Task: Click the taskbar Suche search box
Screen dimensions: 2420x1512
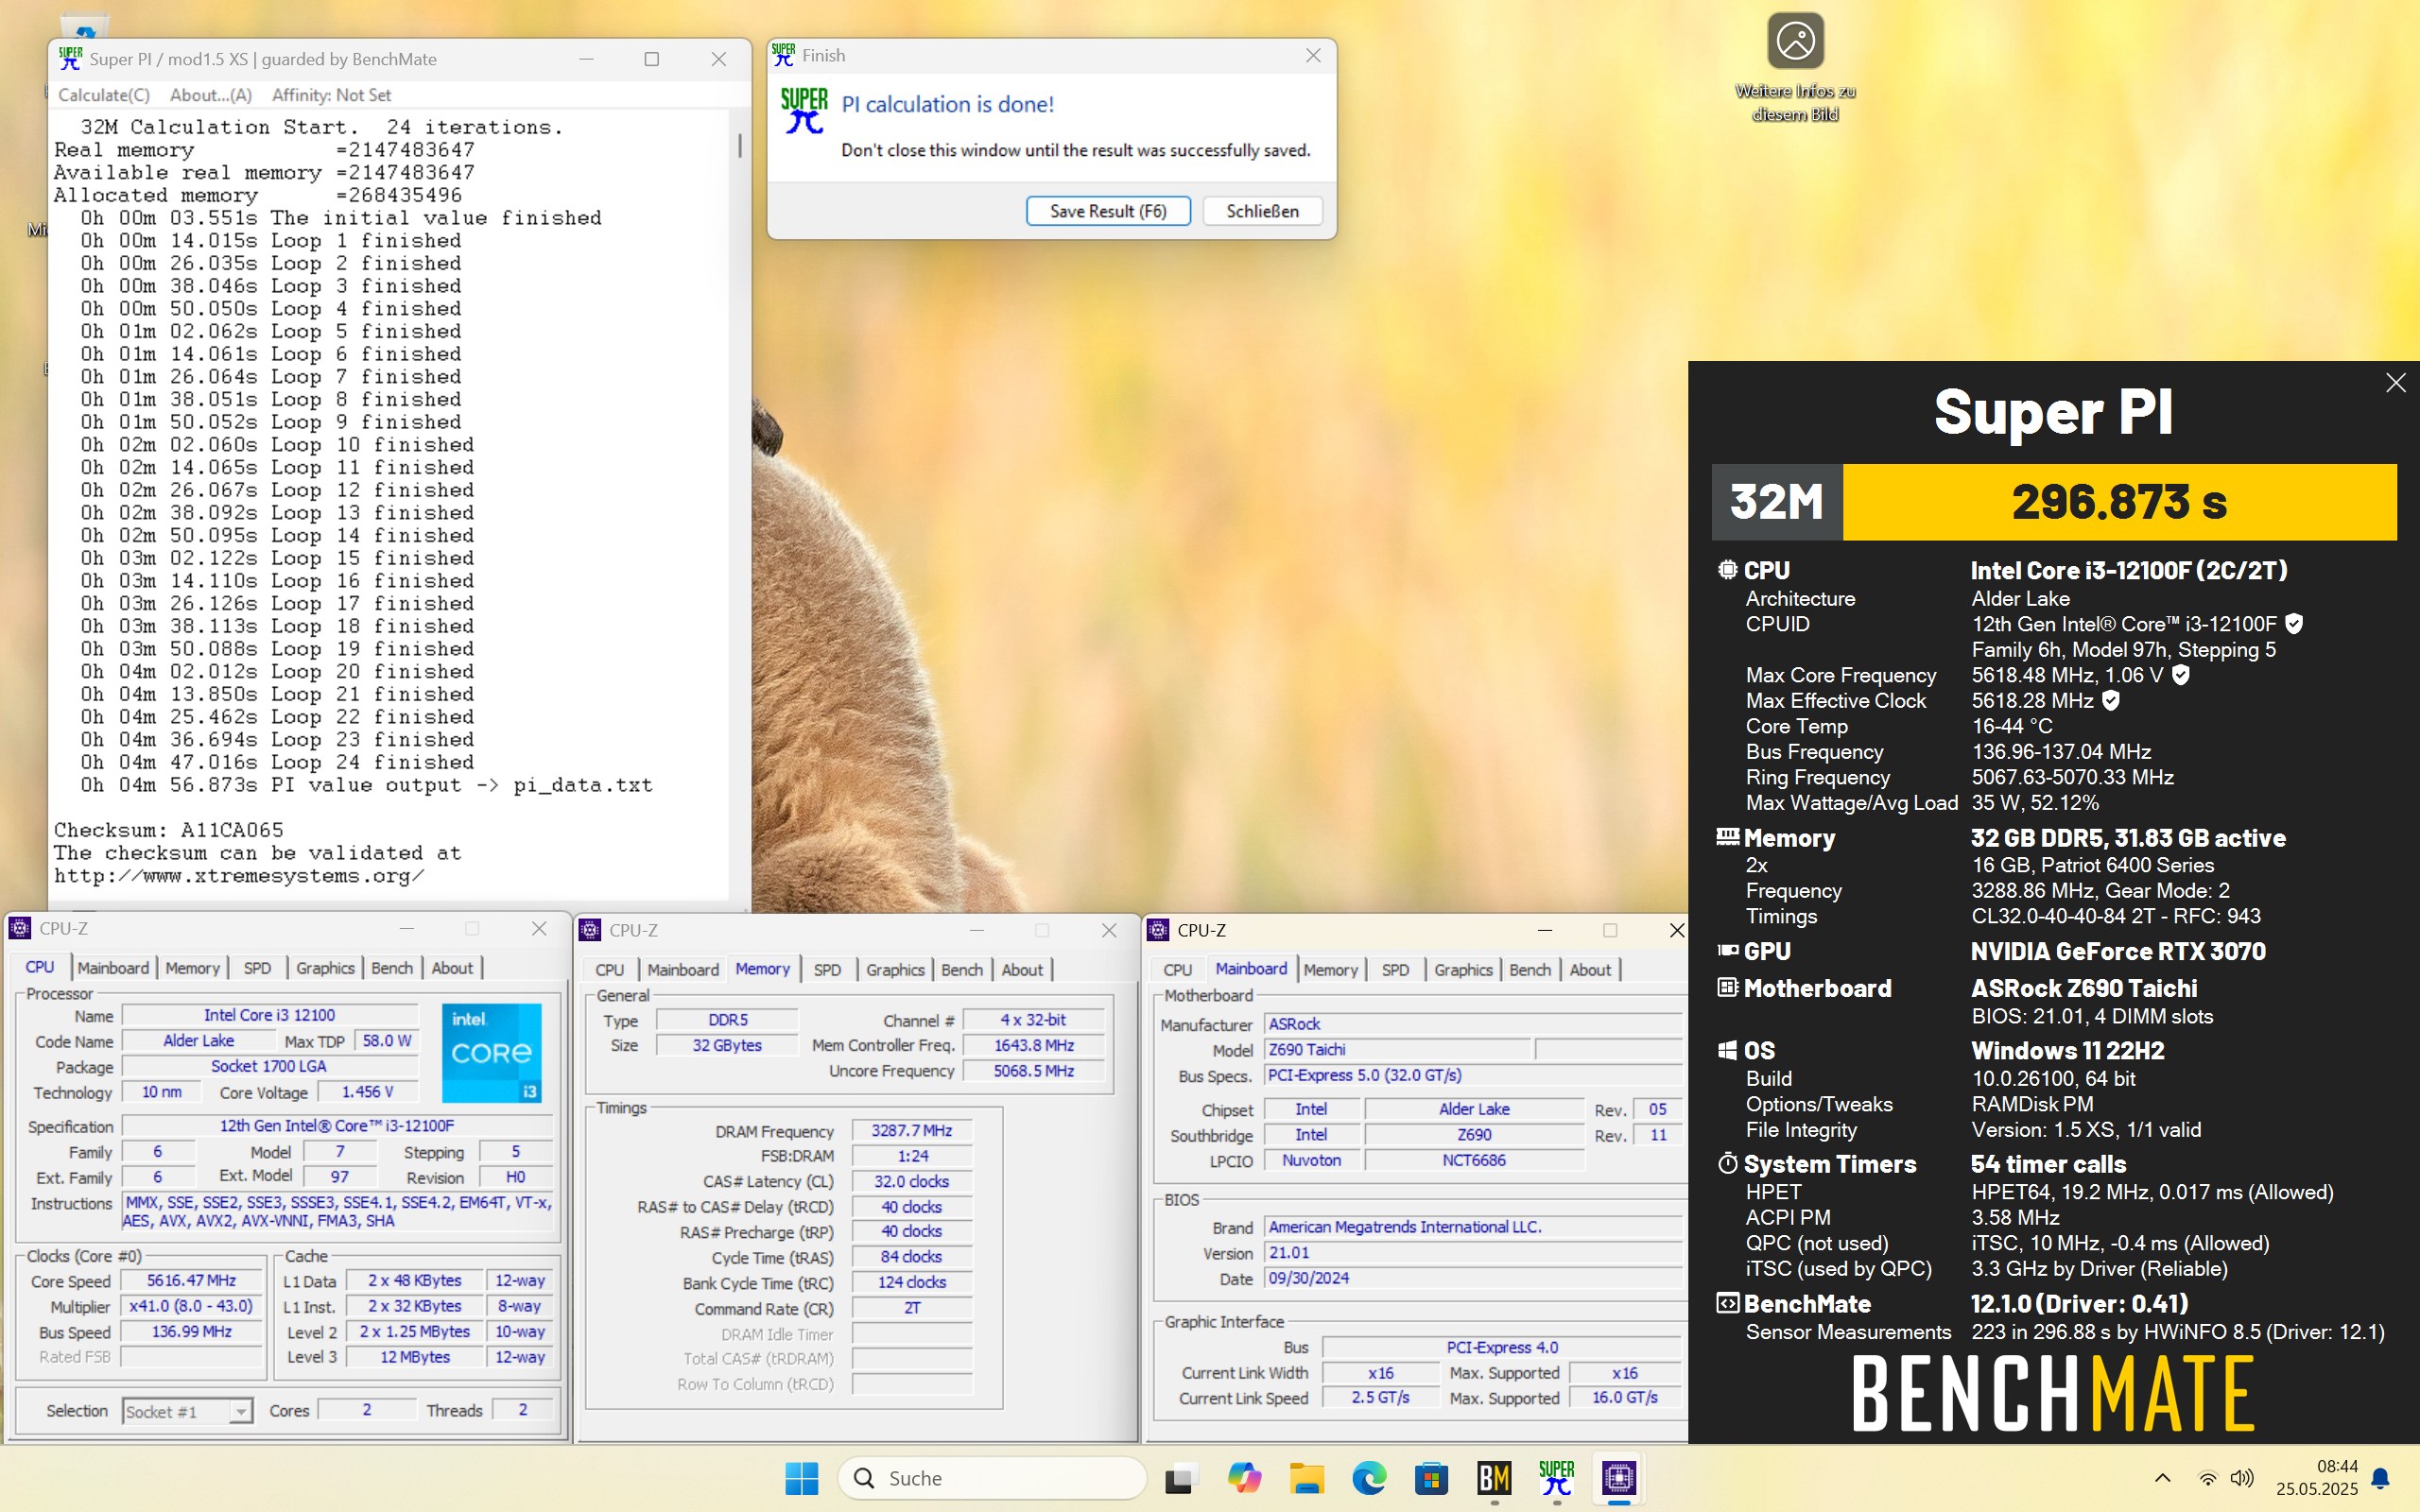Action: click(992, 1478)
